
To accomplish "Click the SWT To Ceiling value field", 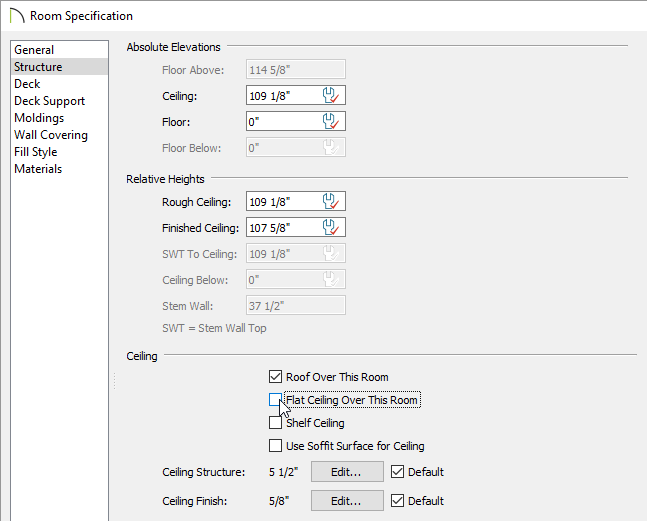I will tap(295, 253).
